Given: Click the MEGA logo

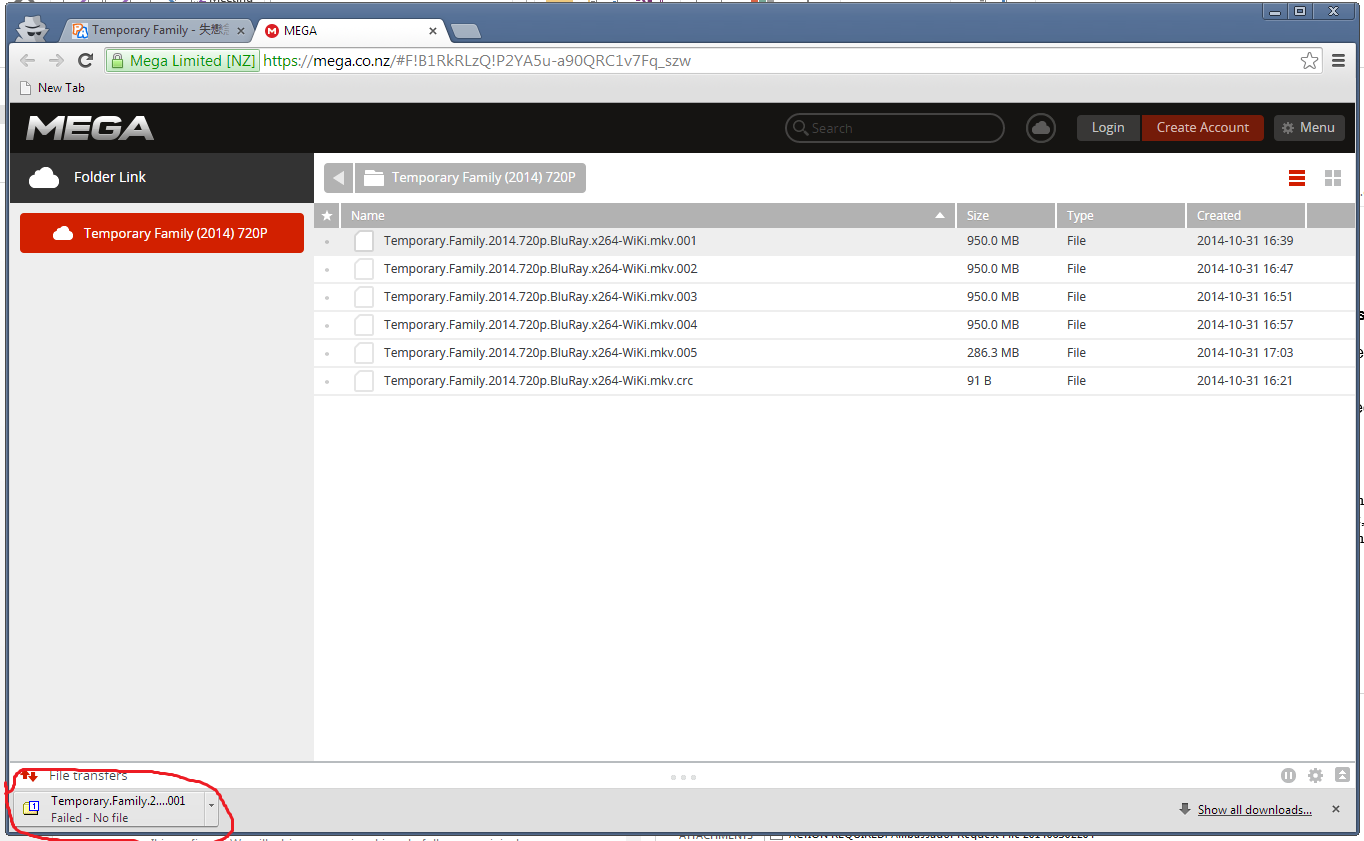Looking at the screenshot, I should coord(90,128).
